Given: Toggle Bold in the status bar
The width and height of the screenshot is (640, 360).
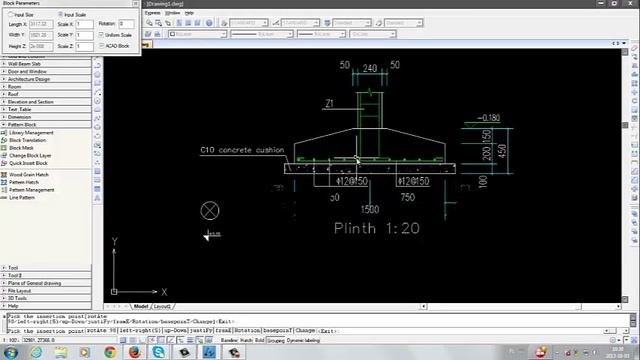Looking at the screenshot, I should 260,340.
